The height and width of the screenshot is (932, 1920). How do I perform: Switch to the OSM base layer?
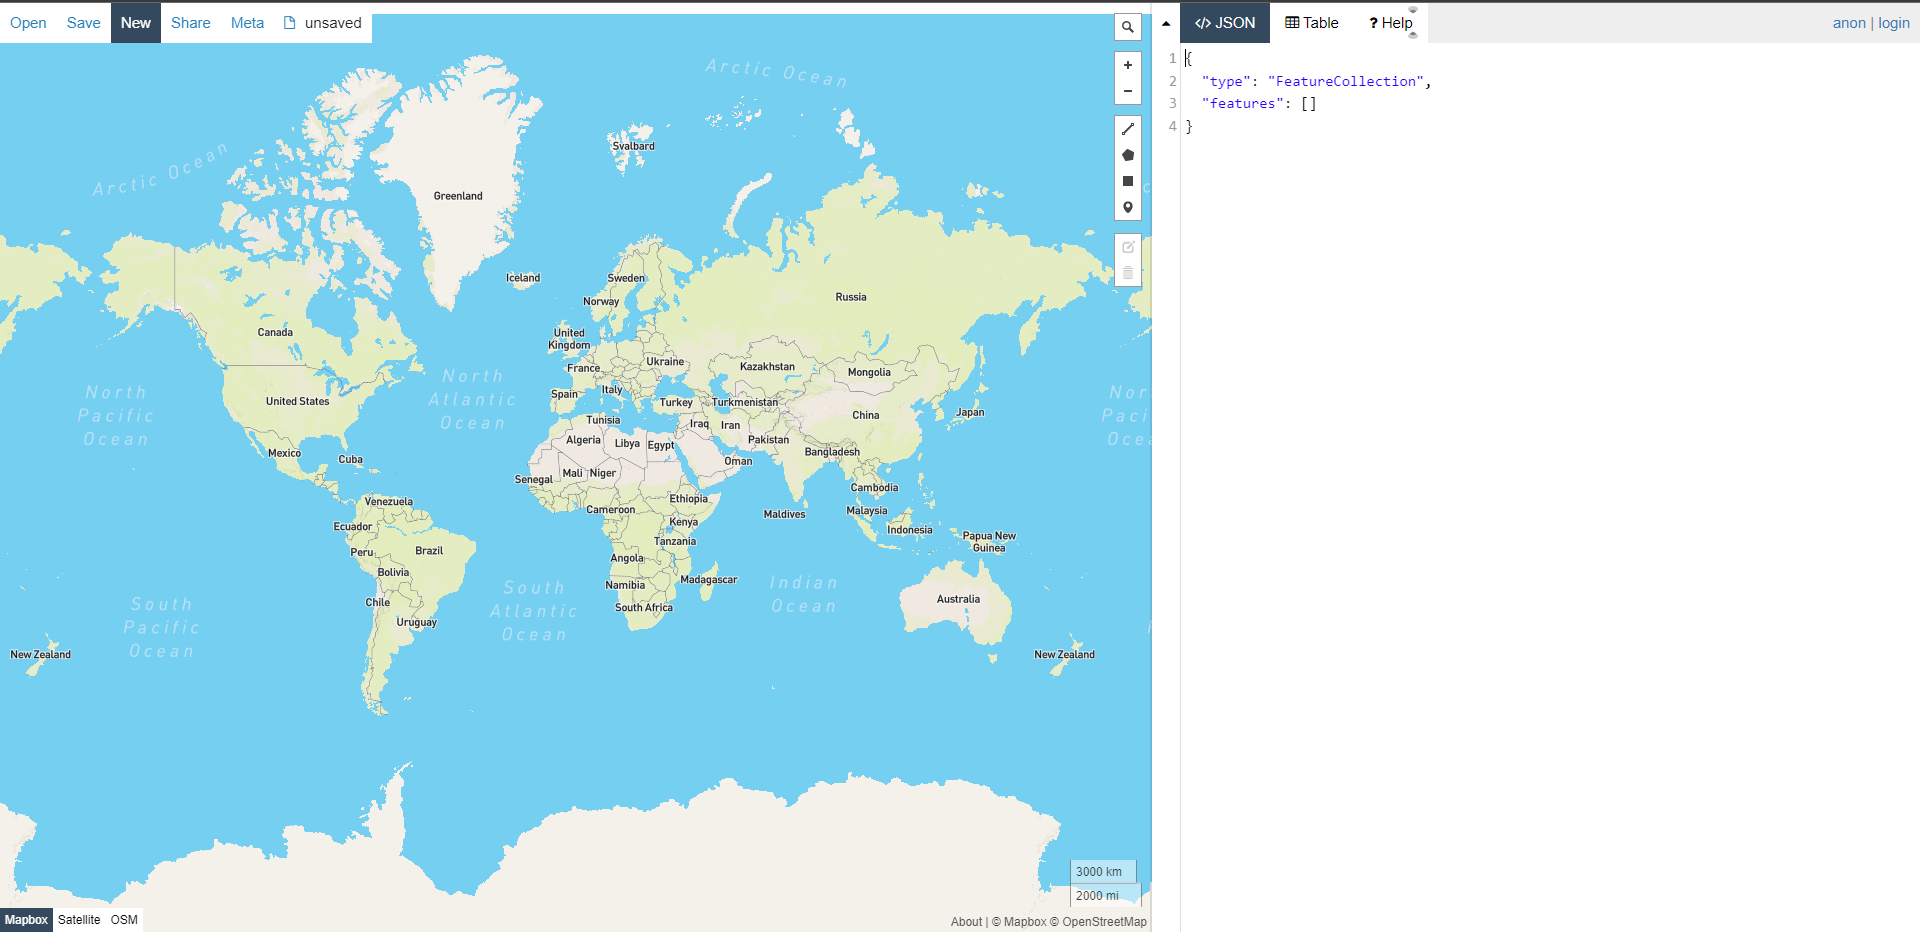(124, 920)
